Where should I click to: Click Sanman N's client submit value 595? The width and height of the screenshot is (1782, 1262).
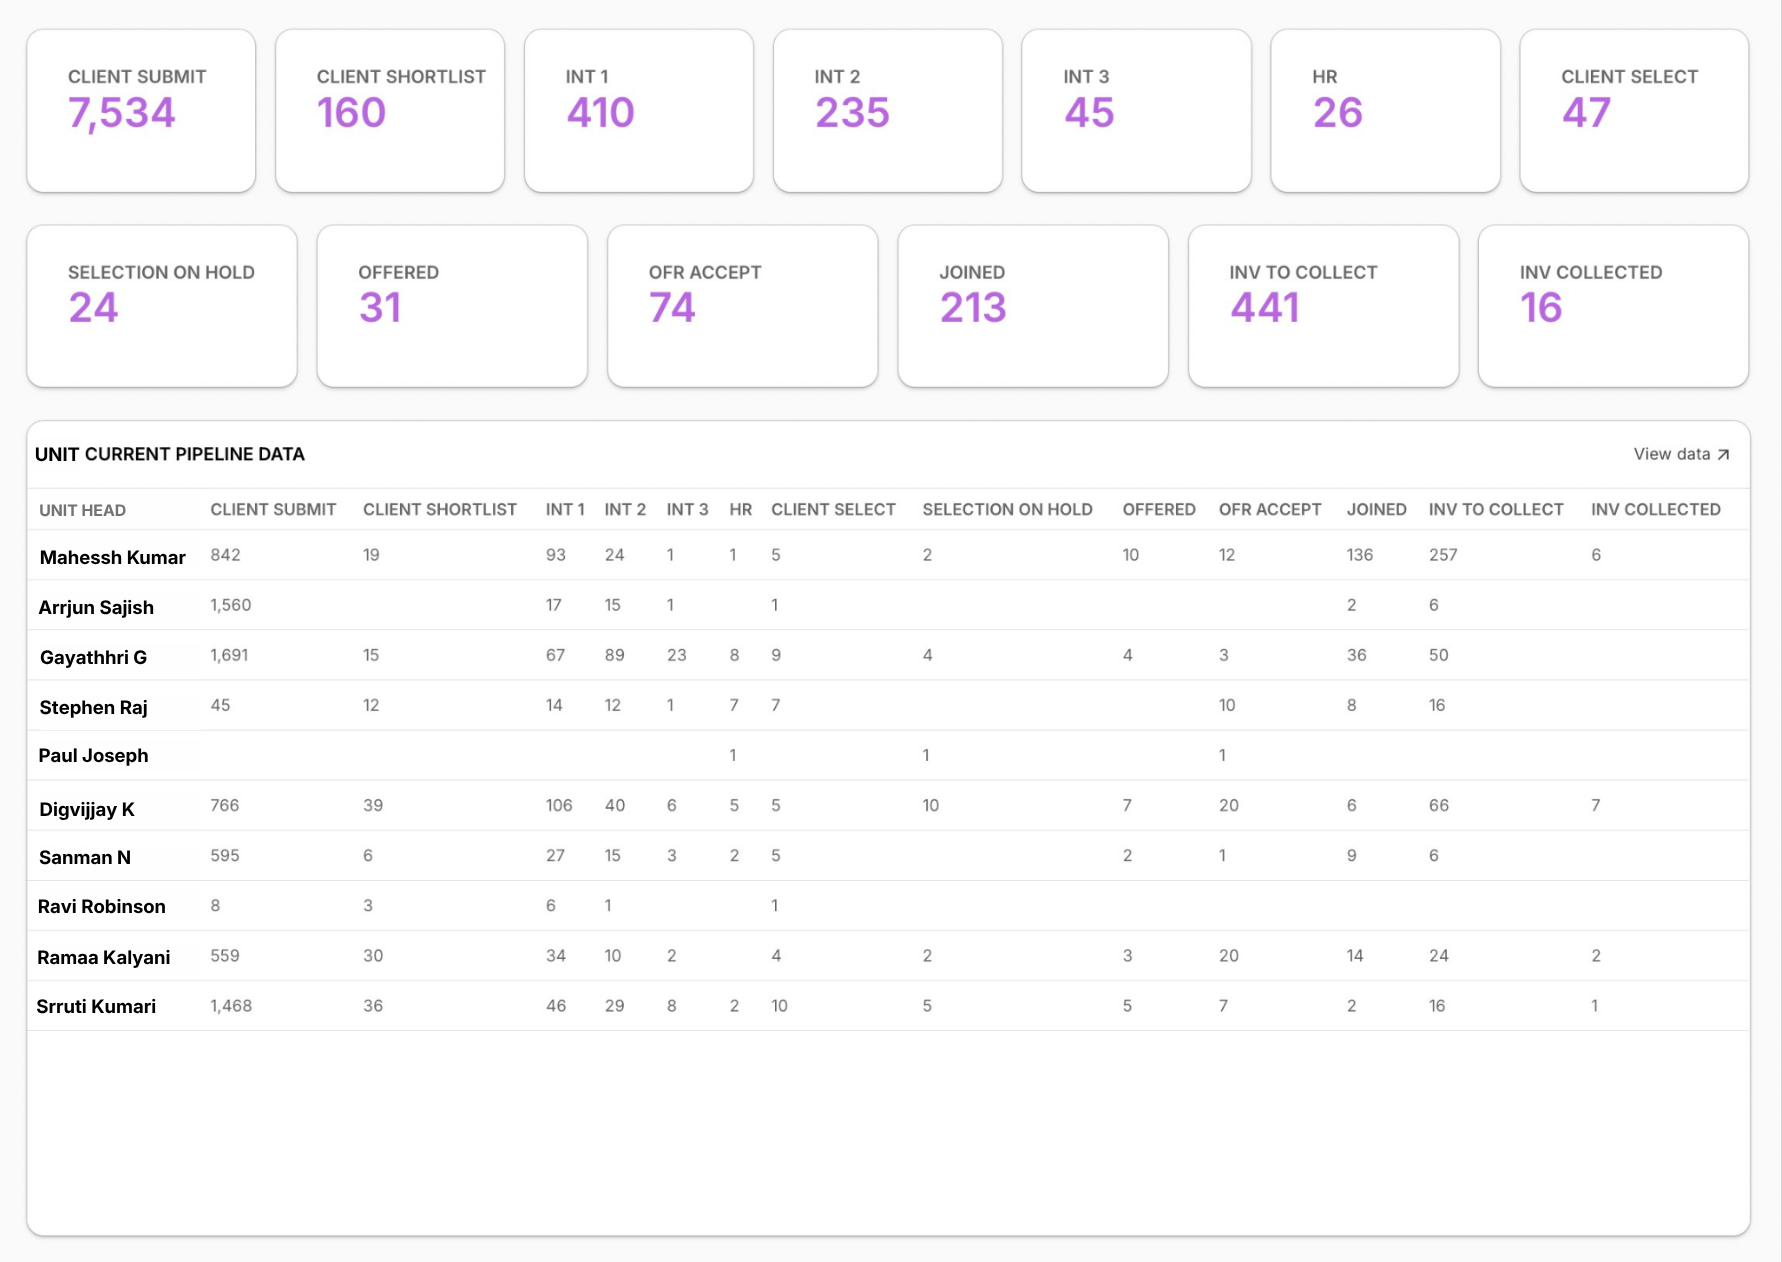point(225,856)
